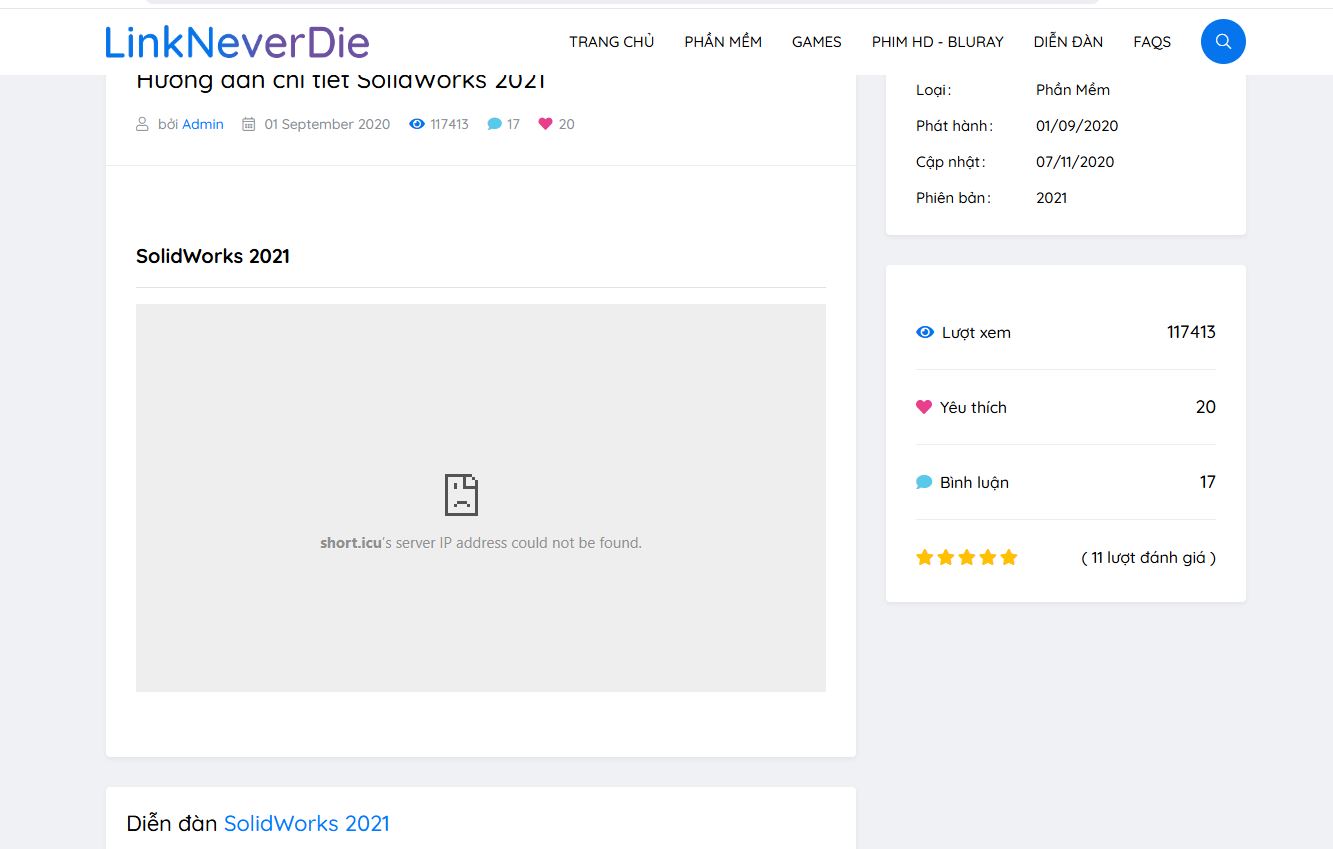Open the Admin author link
The height and width of the screenshot is (849, 1333).
[203, 124]
